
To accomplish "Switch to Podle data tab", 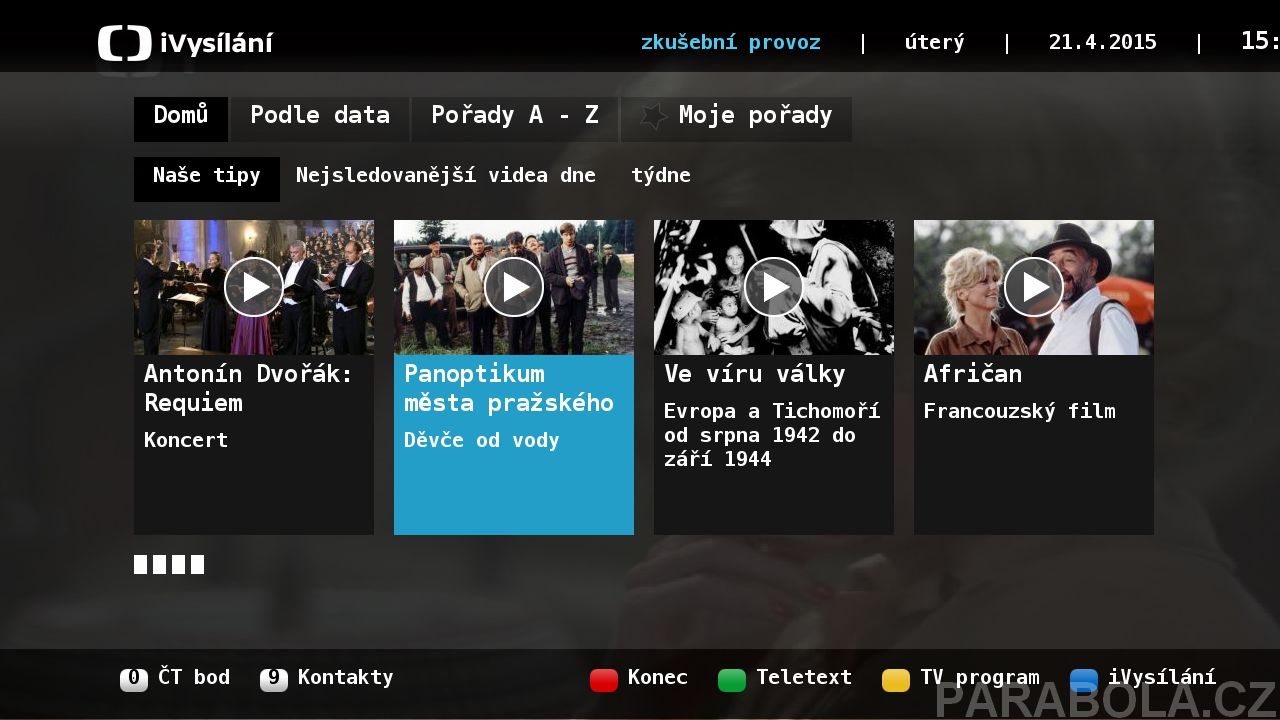I will coord(320,119).
